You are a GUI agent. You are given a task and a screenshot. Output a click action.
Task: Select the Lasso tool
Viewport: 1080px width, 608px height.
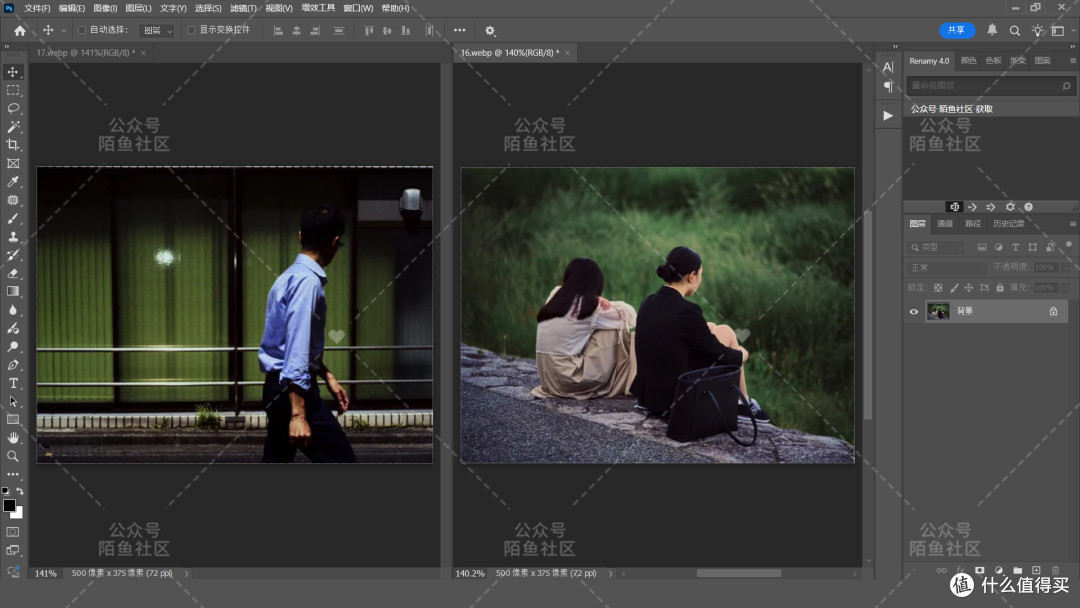pos(13,109)
